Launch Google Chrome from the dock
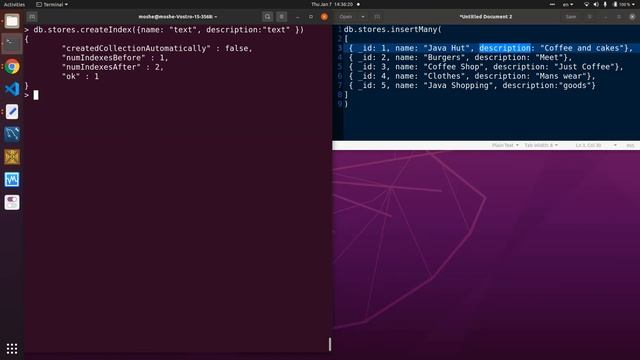This screenshot has height=360, width=640. coord(12,67)
